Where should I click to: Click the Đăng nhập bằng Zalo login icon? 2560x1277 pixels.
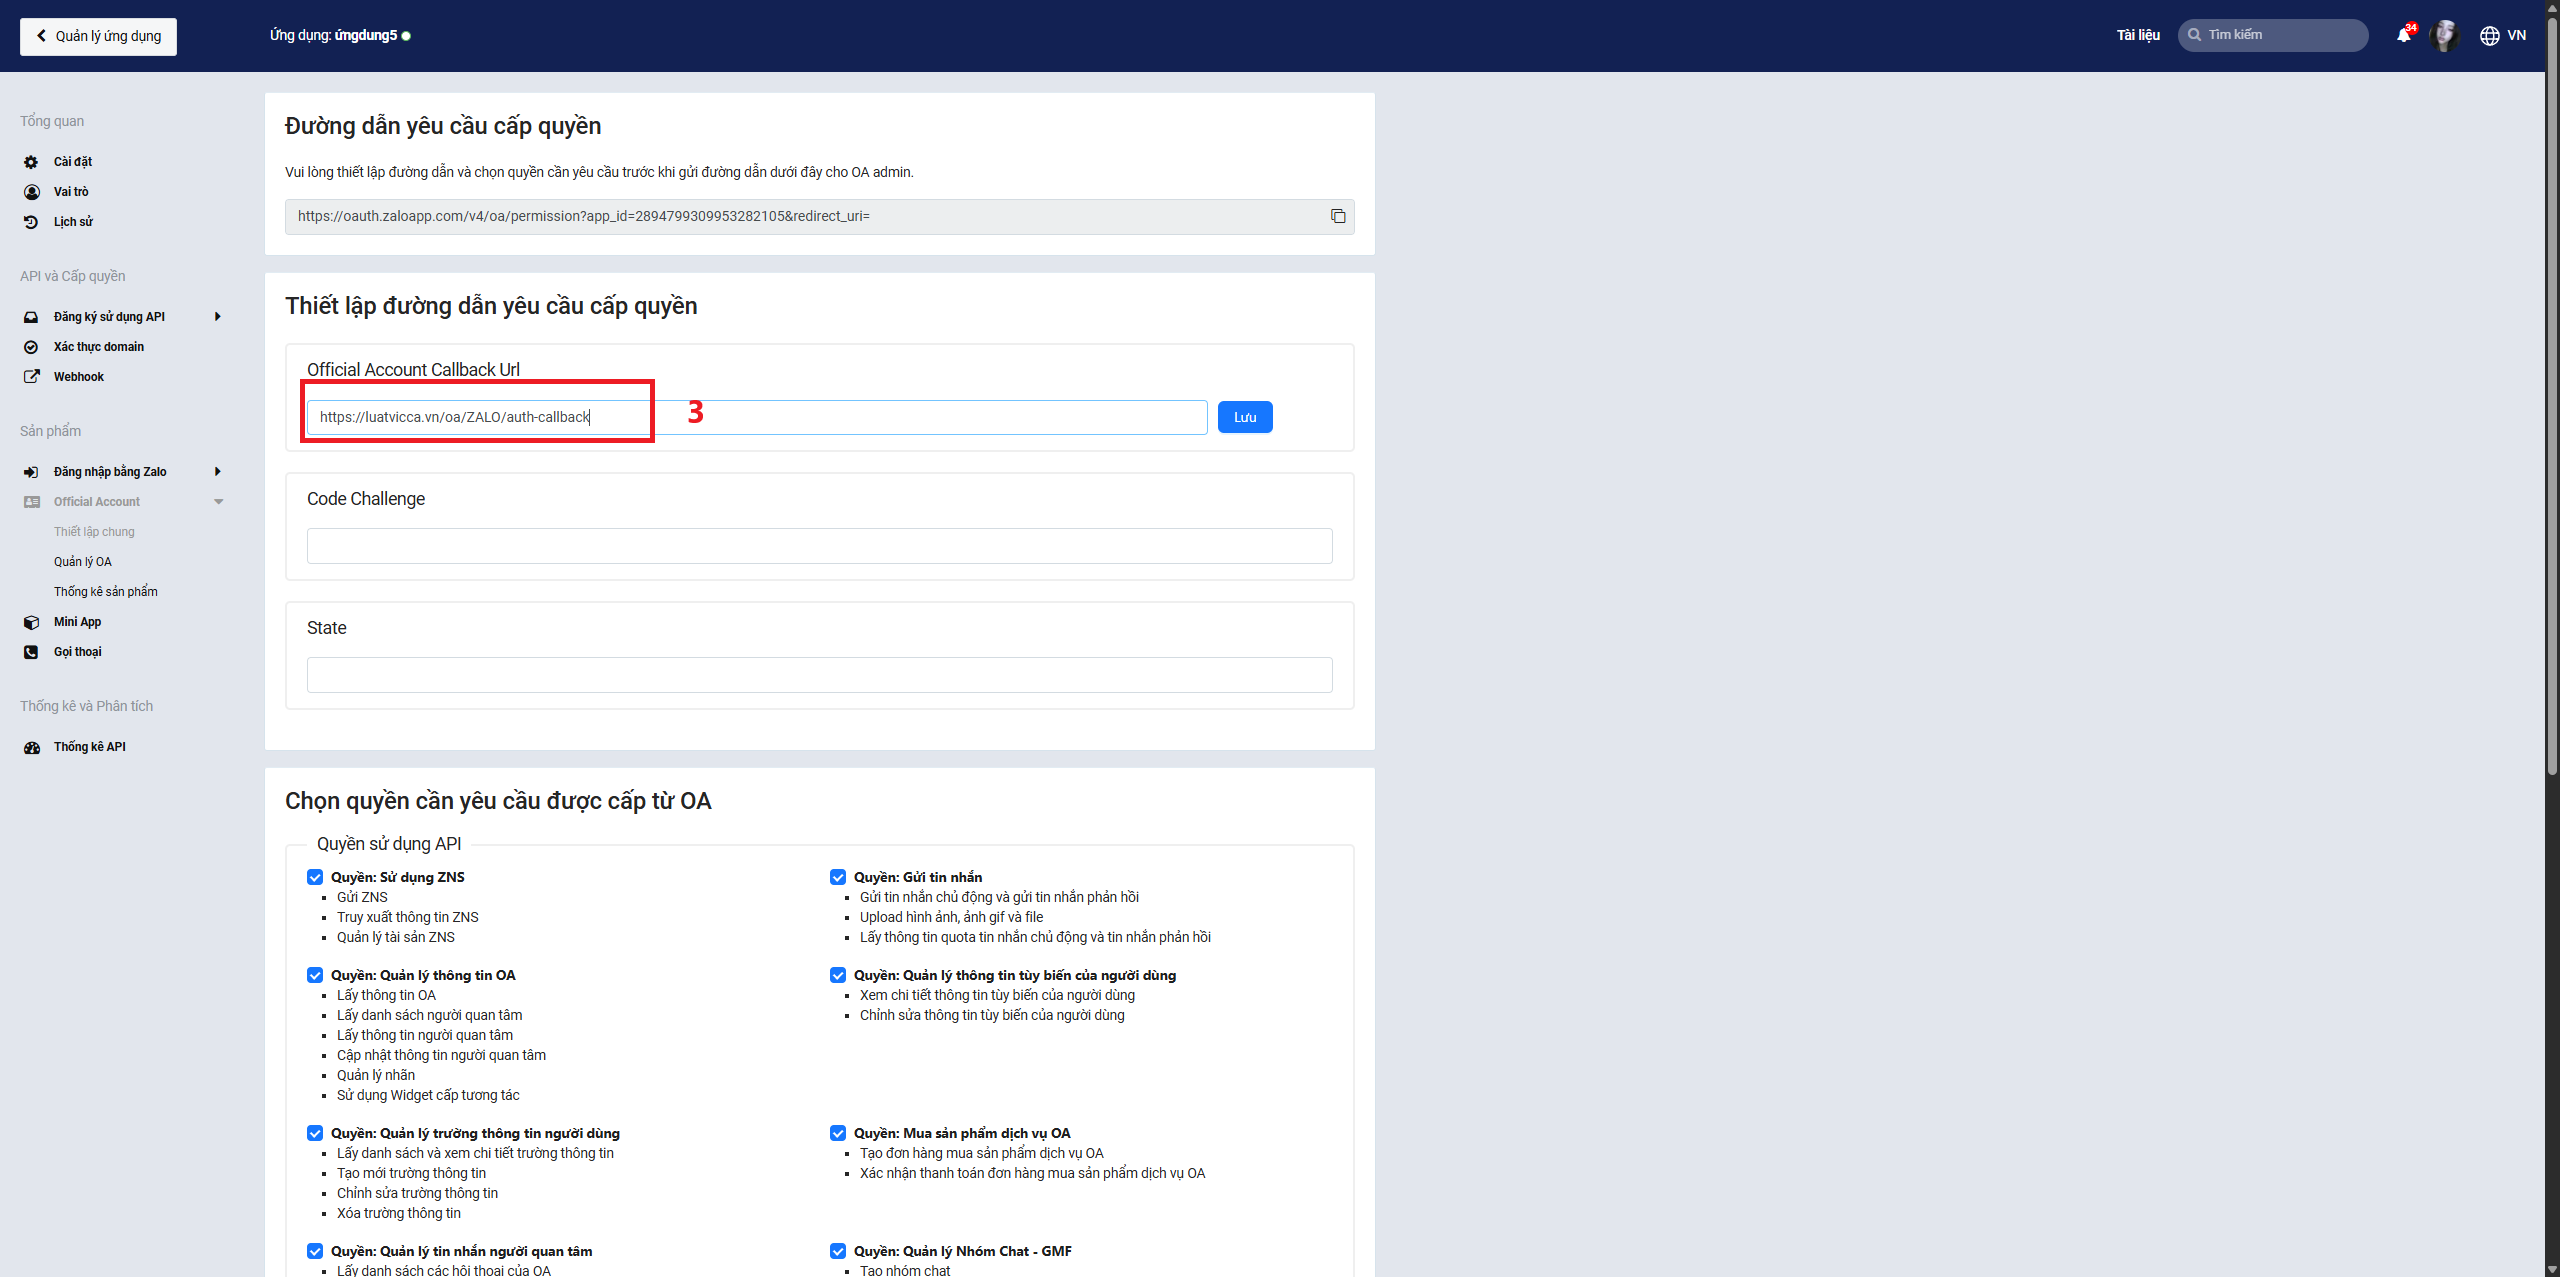coord(31,472)
